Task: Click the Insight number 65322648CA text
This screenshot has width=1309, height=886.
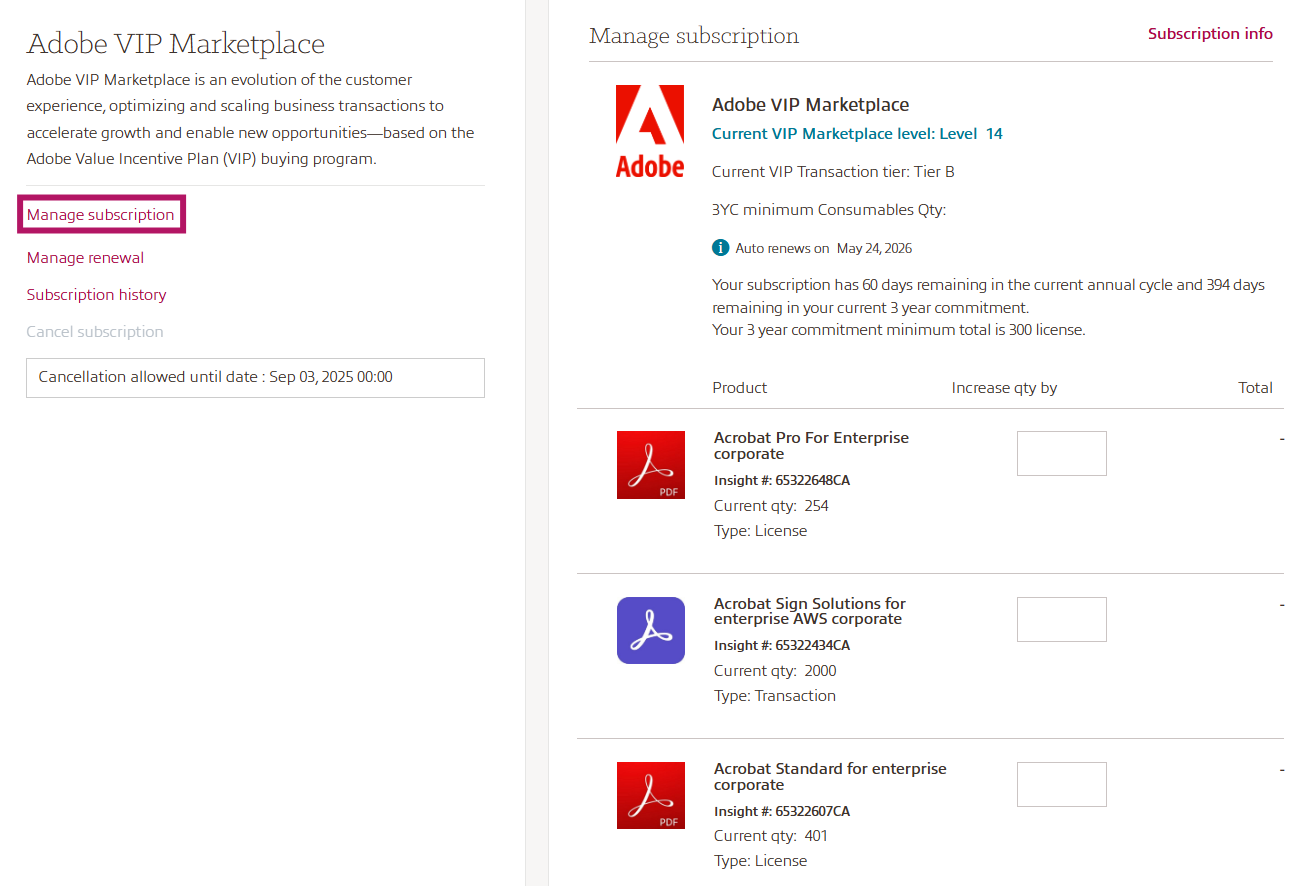Action: (x=781, y=480)
